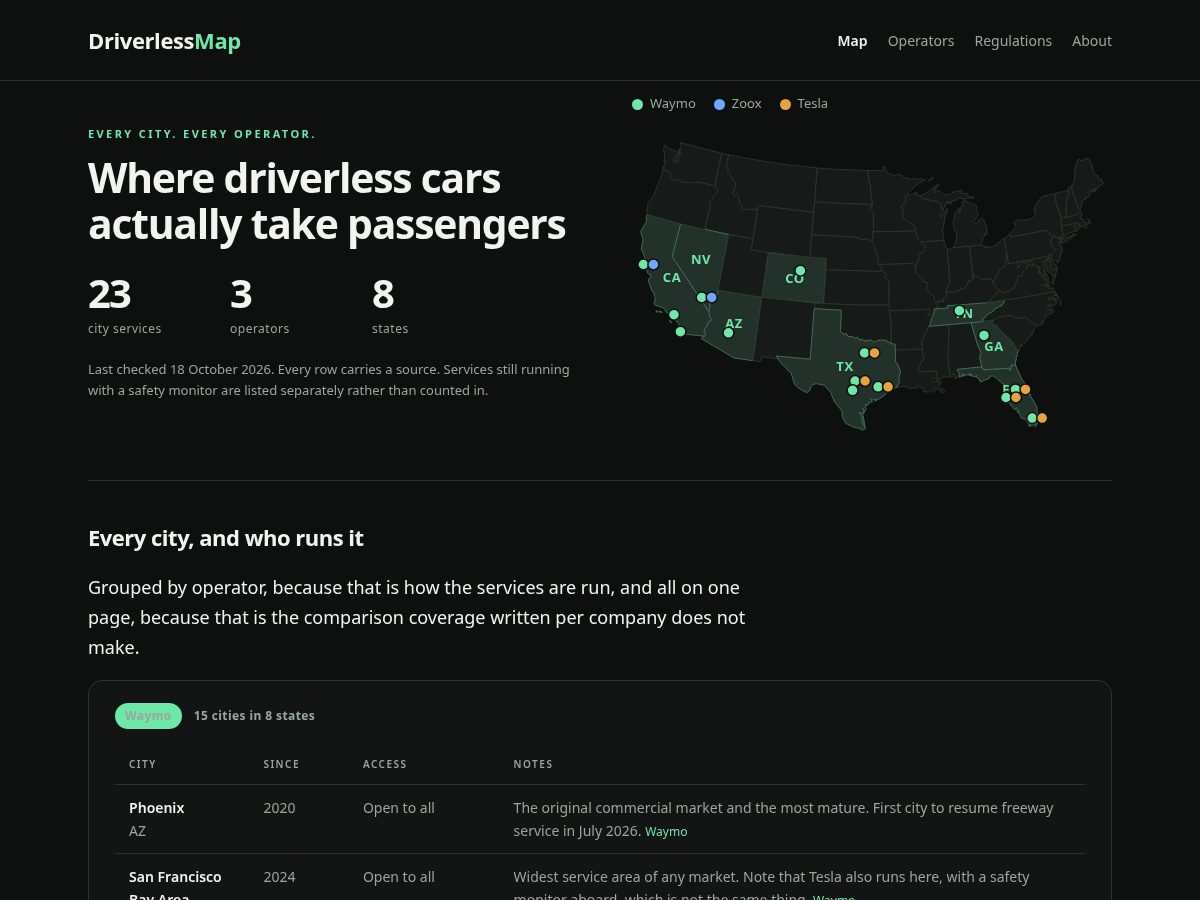The width and height of the screenshot is (1200, 900).
Task: Click the "15 cities in 8 states" text
Action: tap(254, 716)
